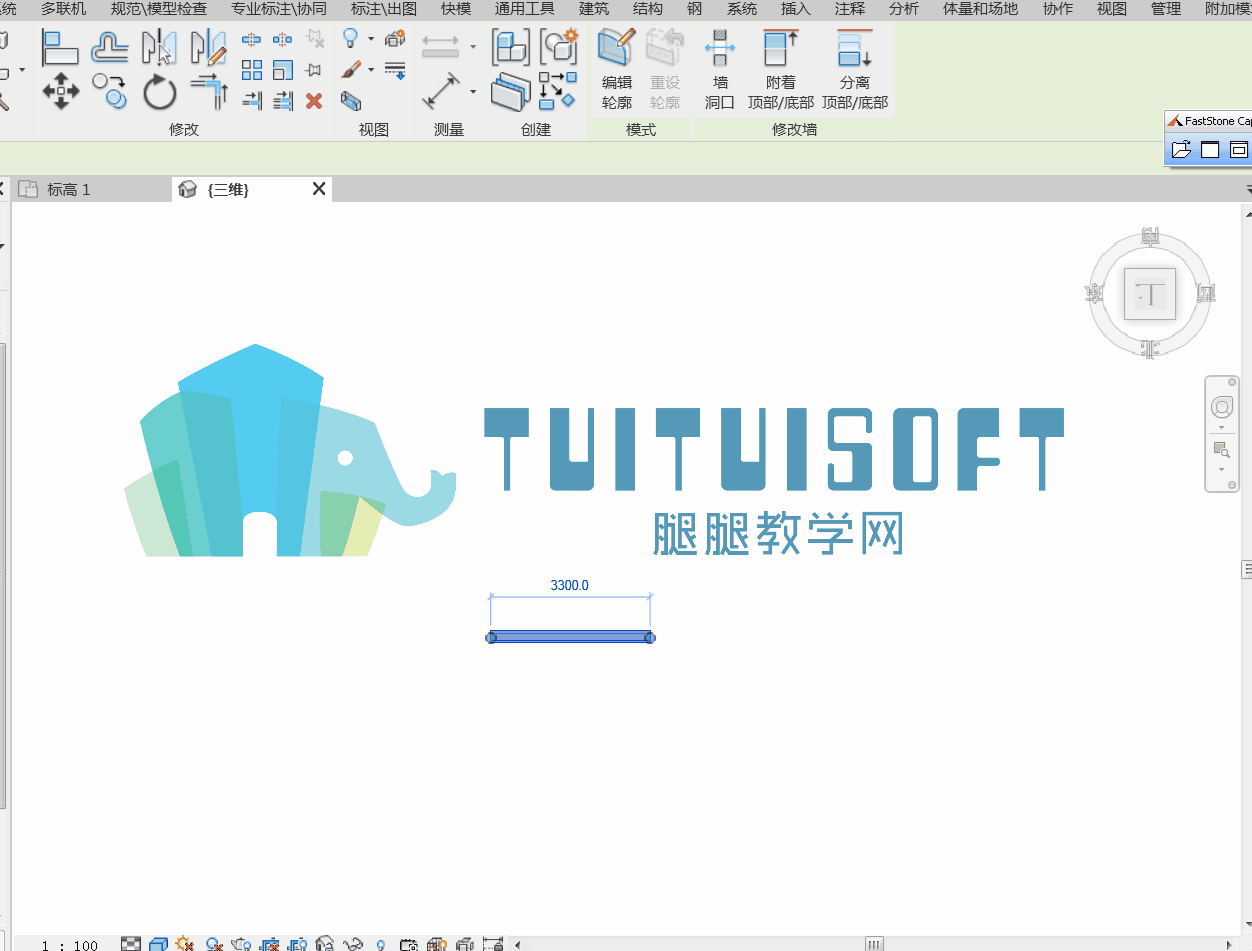Click FastStone Capture open file icon

1181,150
